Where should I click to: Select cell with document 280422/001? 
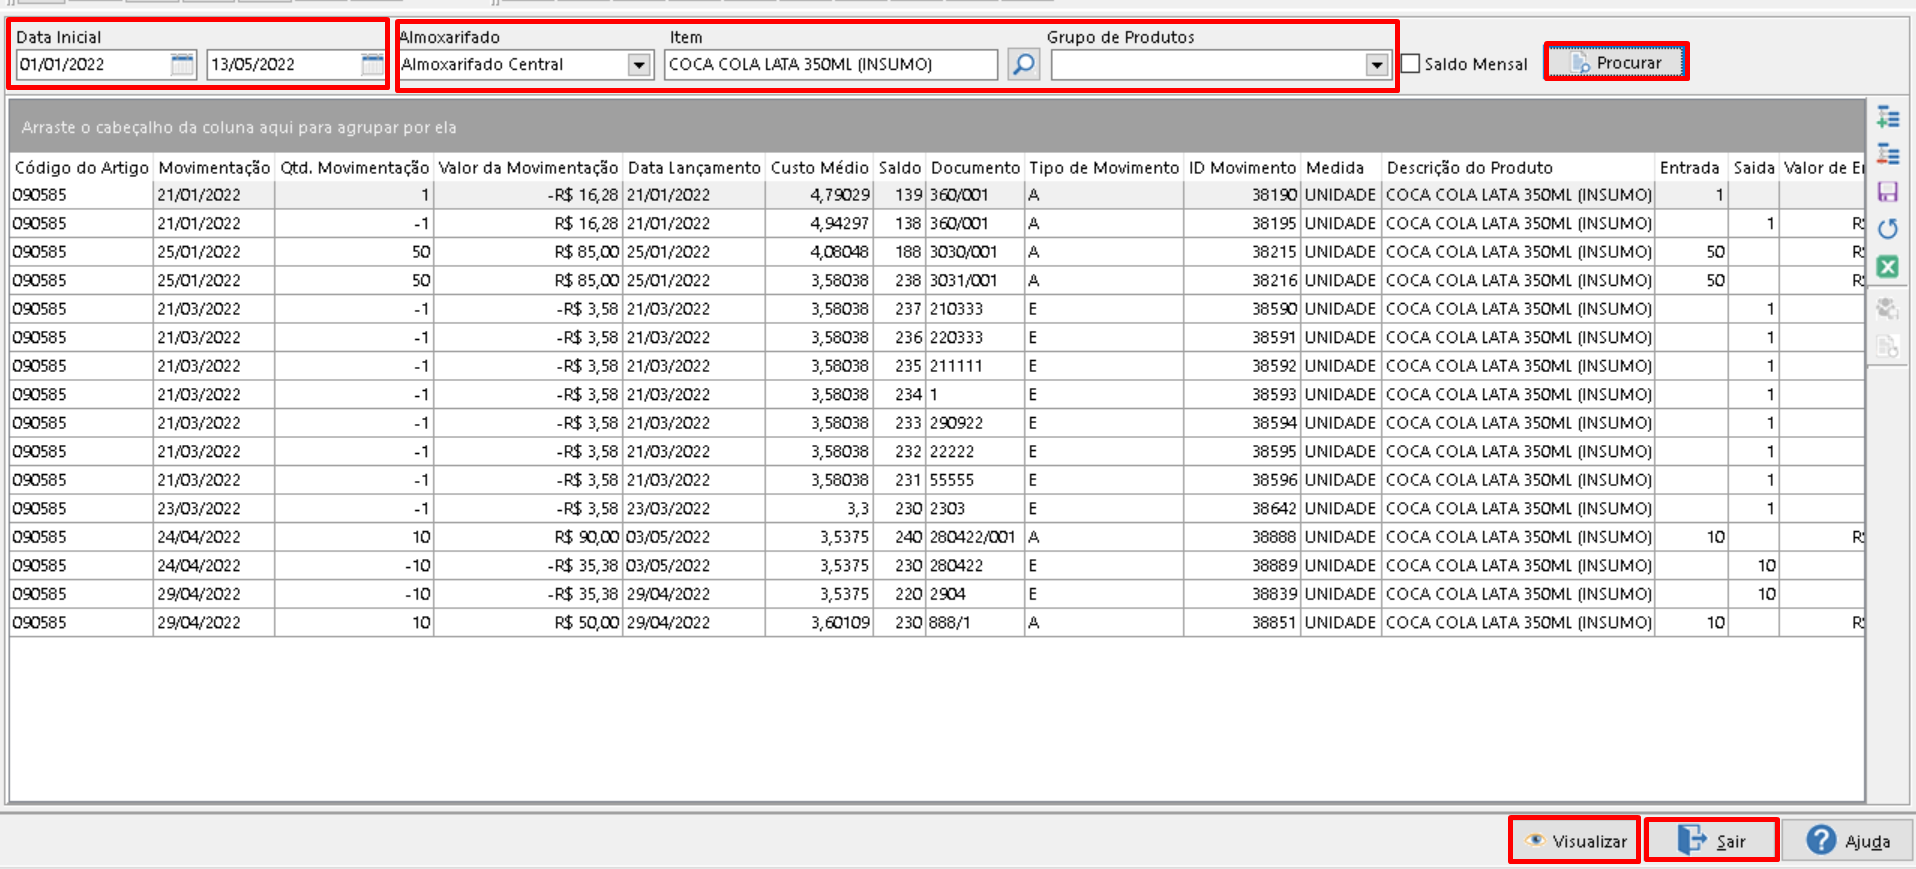point(975,537)
